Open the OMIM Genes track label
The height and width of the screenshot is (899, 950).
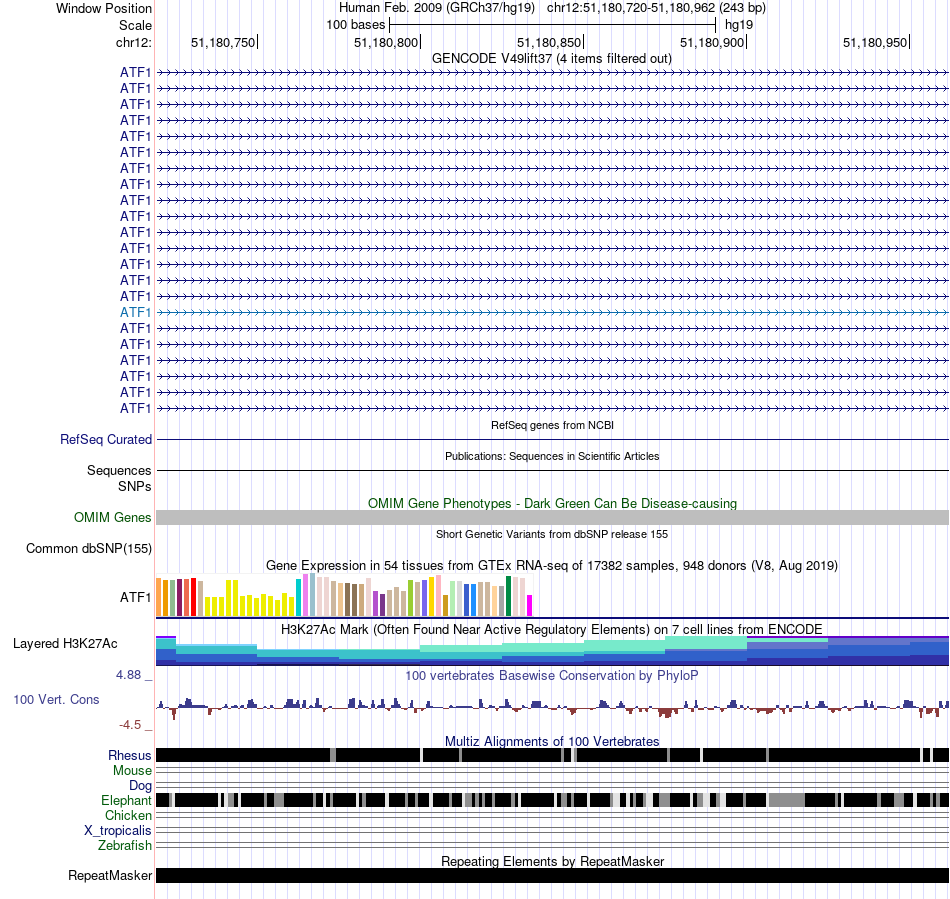113,517
